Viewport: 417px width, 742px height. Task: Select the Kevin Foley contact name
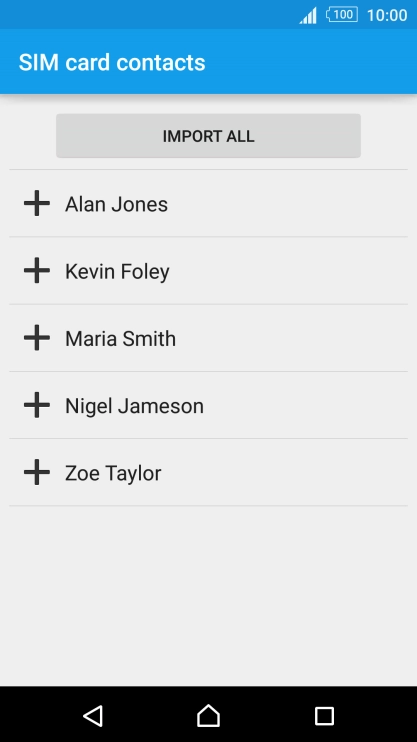(x=117, y=272)
